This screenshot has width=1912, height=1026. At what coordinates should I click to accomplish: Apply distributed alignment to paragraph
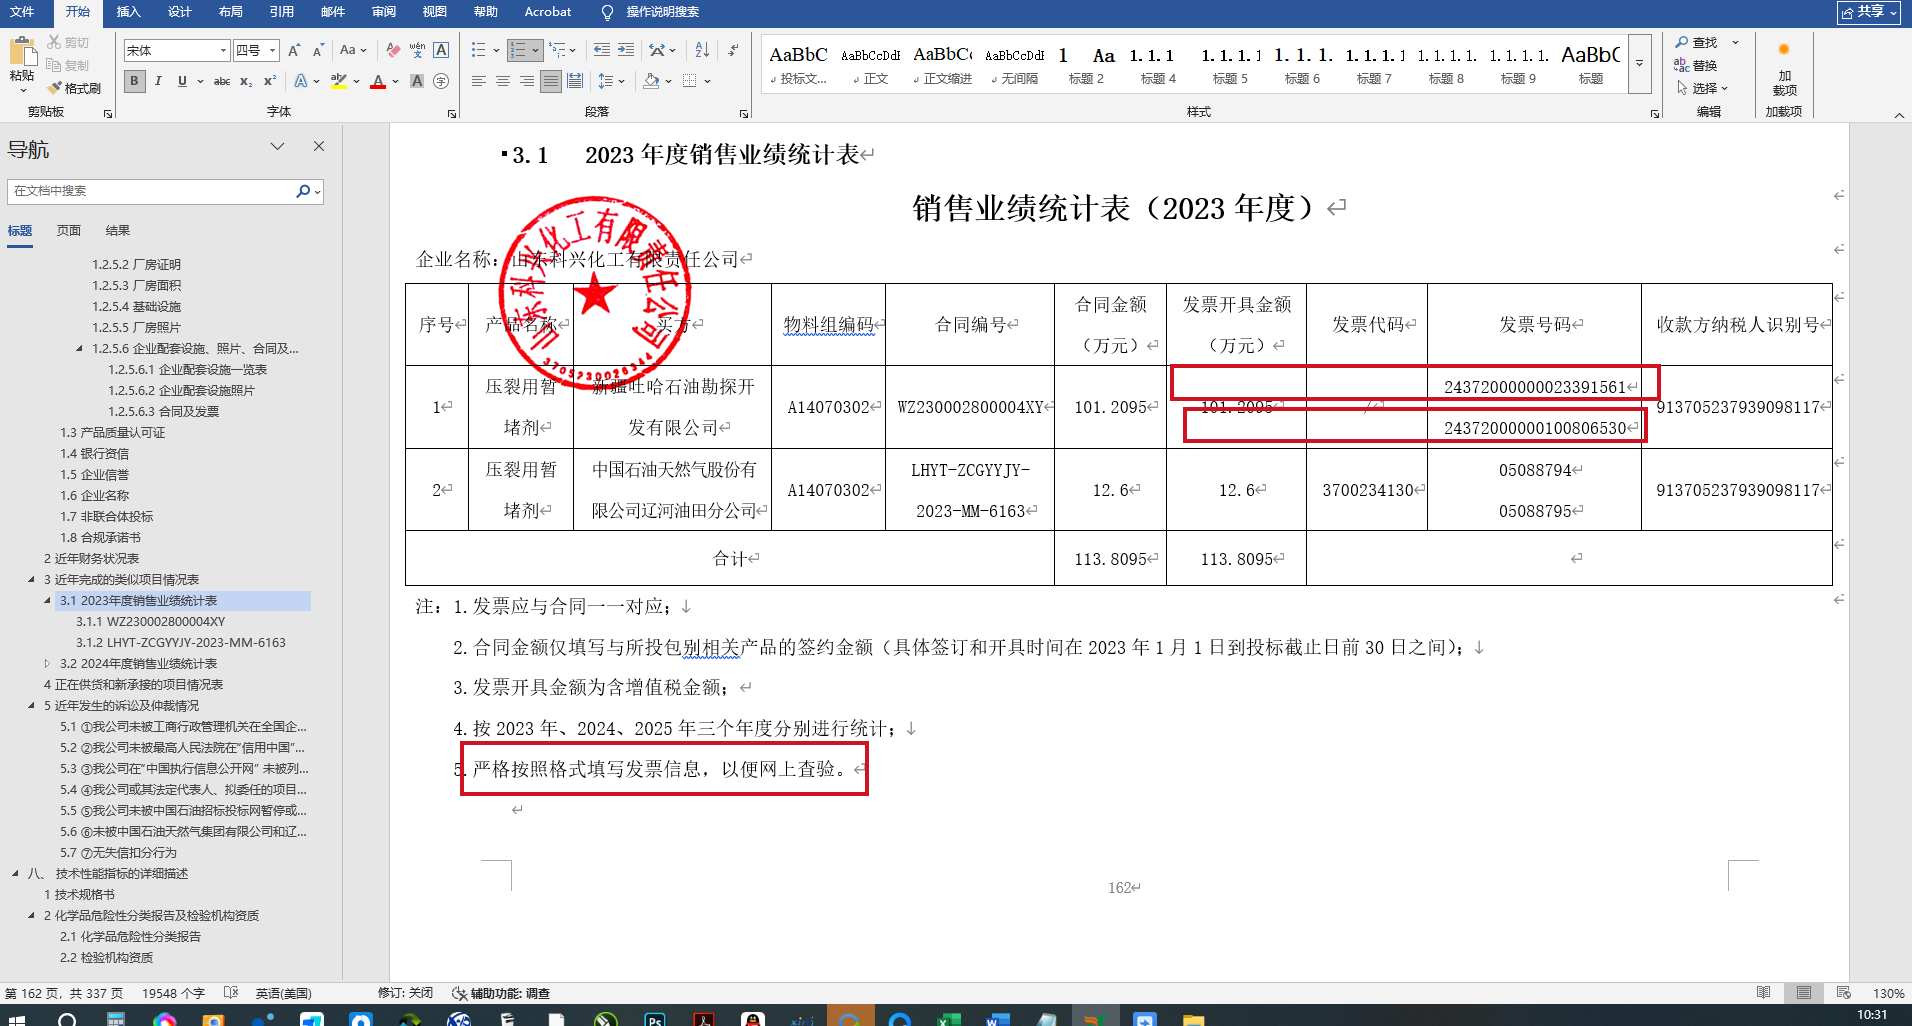(x=575, y=81)
